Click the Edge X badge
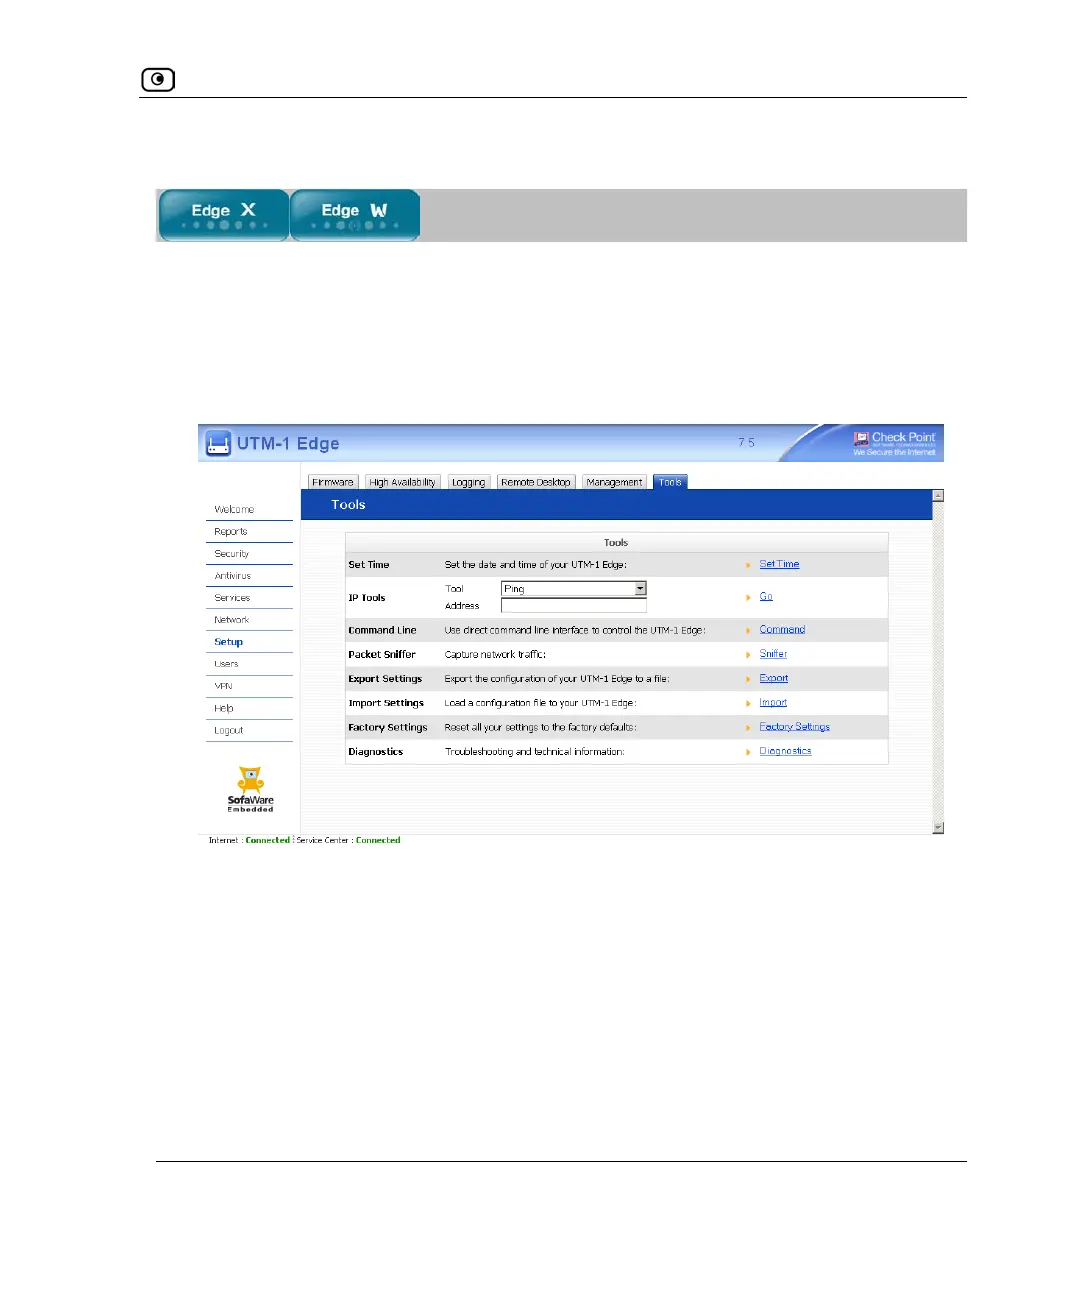Screen dimensions: 1078x1304 pos(224,215)
